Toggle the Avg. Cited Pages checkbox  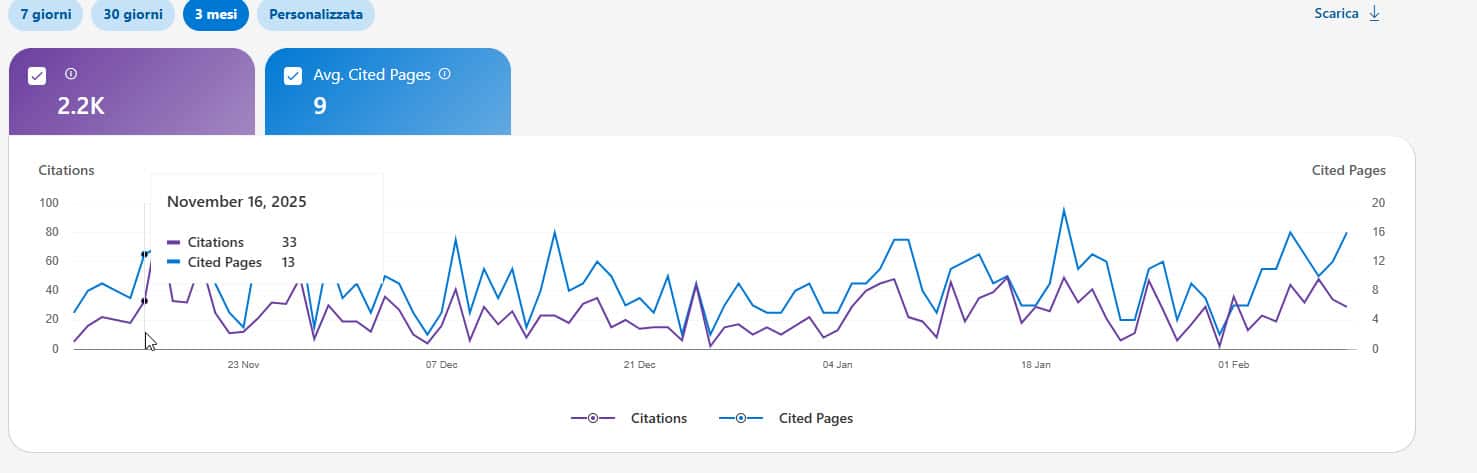[x=293, y=76]
